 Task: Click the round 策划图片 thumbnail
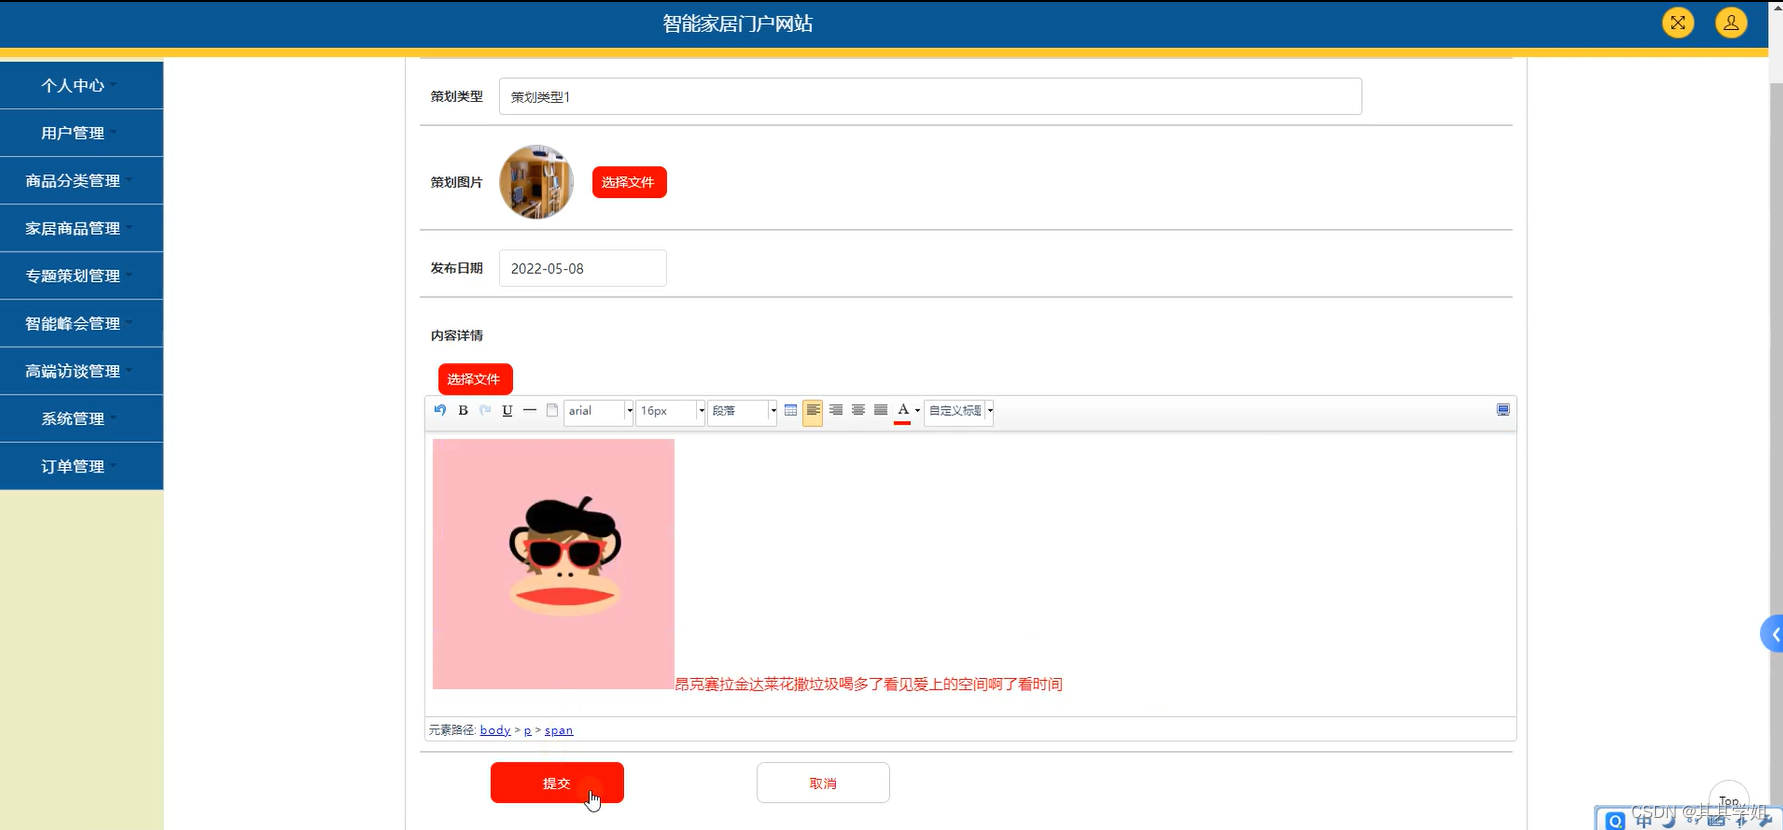tap(536, 182)
